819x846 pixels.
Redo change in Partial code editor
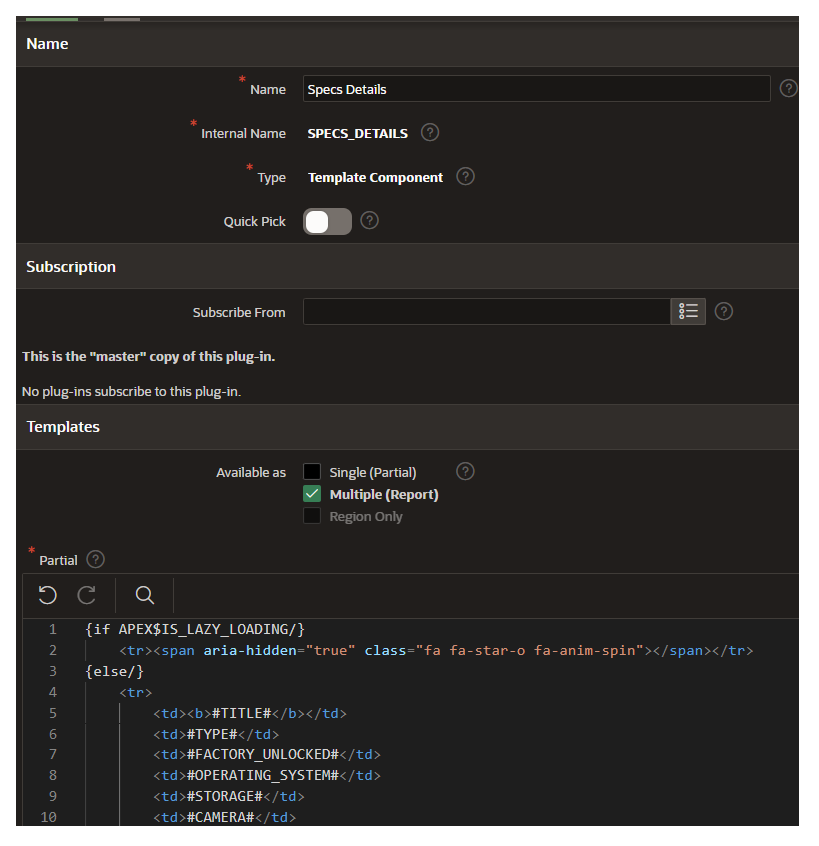86,595
